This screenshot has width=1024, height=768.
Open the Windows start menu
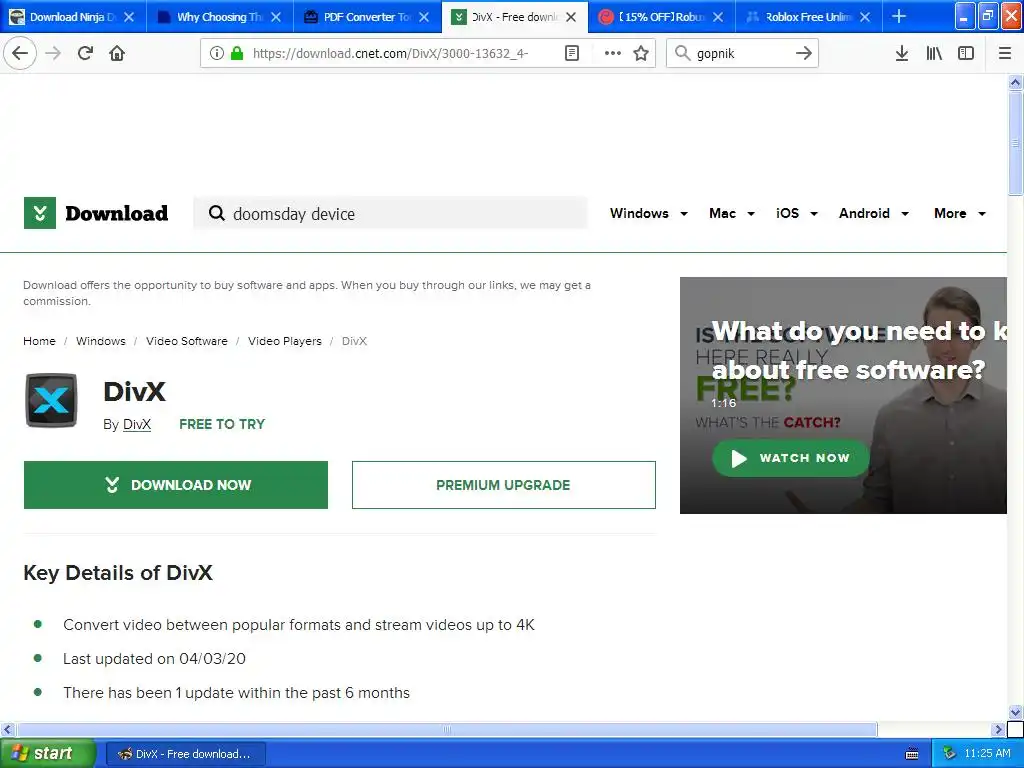pos(48,754)
